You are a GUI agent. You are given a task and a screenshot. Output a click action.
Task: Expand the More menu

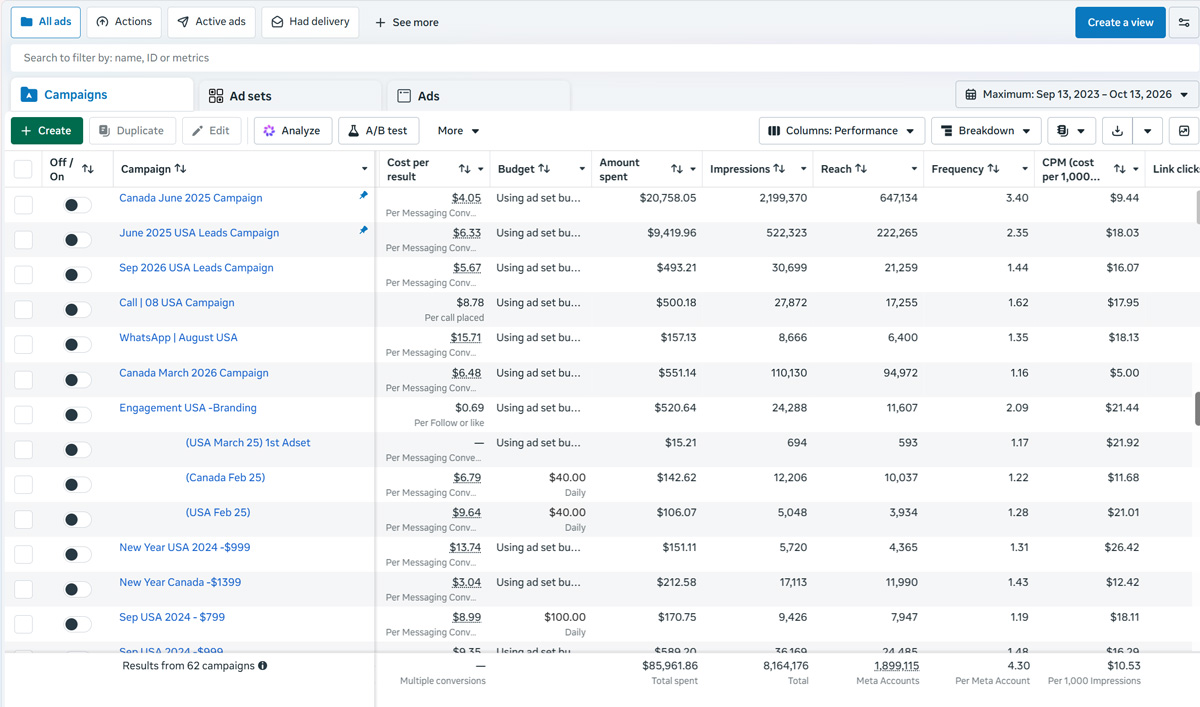[x=458, y=131]
